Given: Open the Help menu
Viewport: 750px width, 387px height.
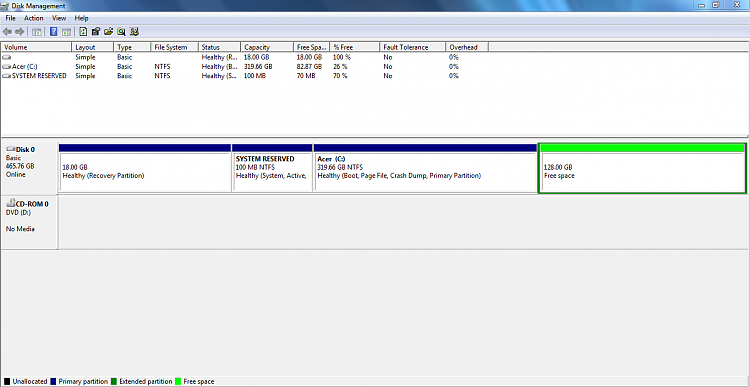Looking at the screenshot, I should 81,18.
